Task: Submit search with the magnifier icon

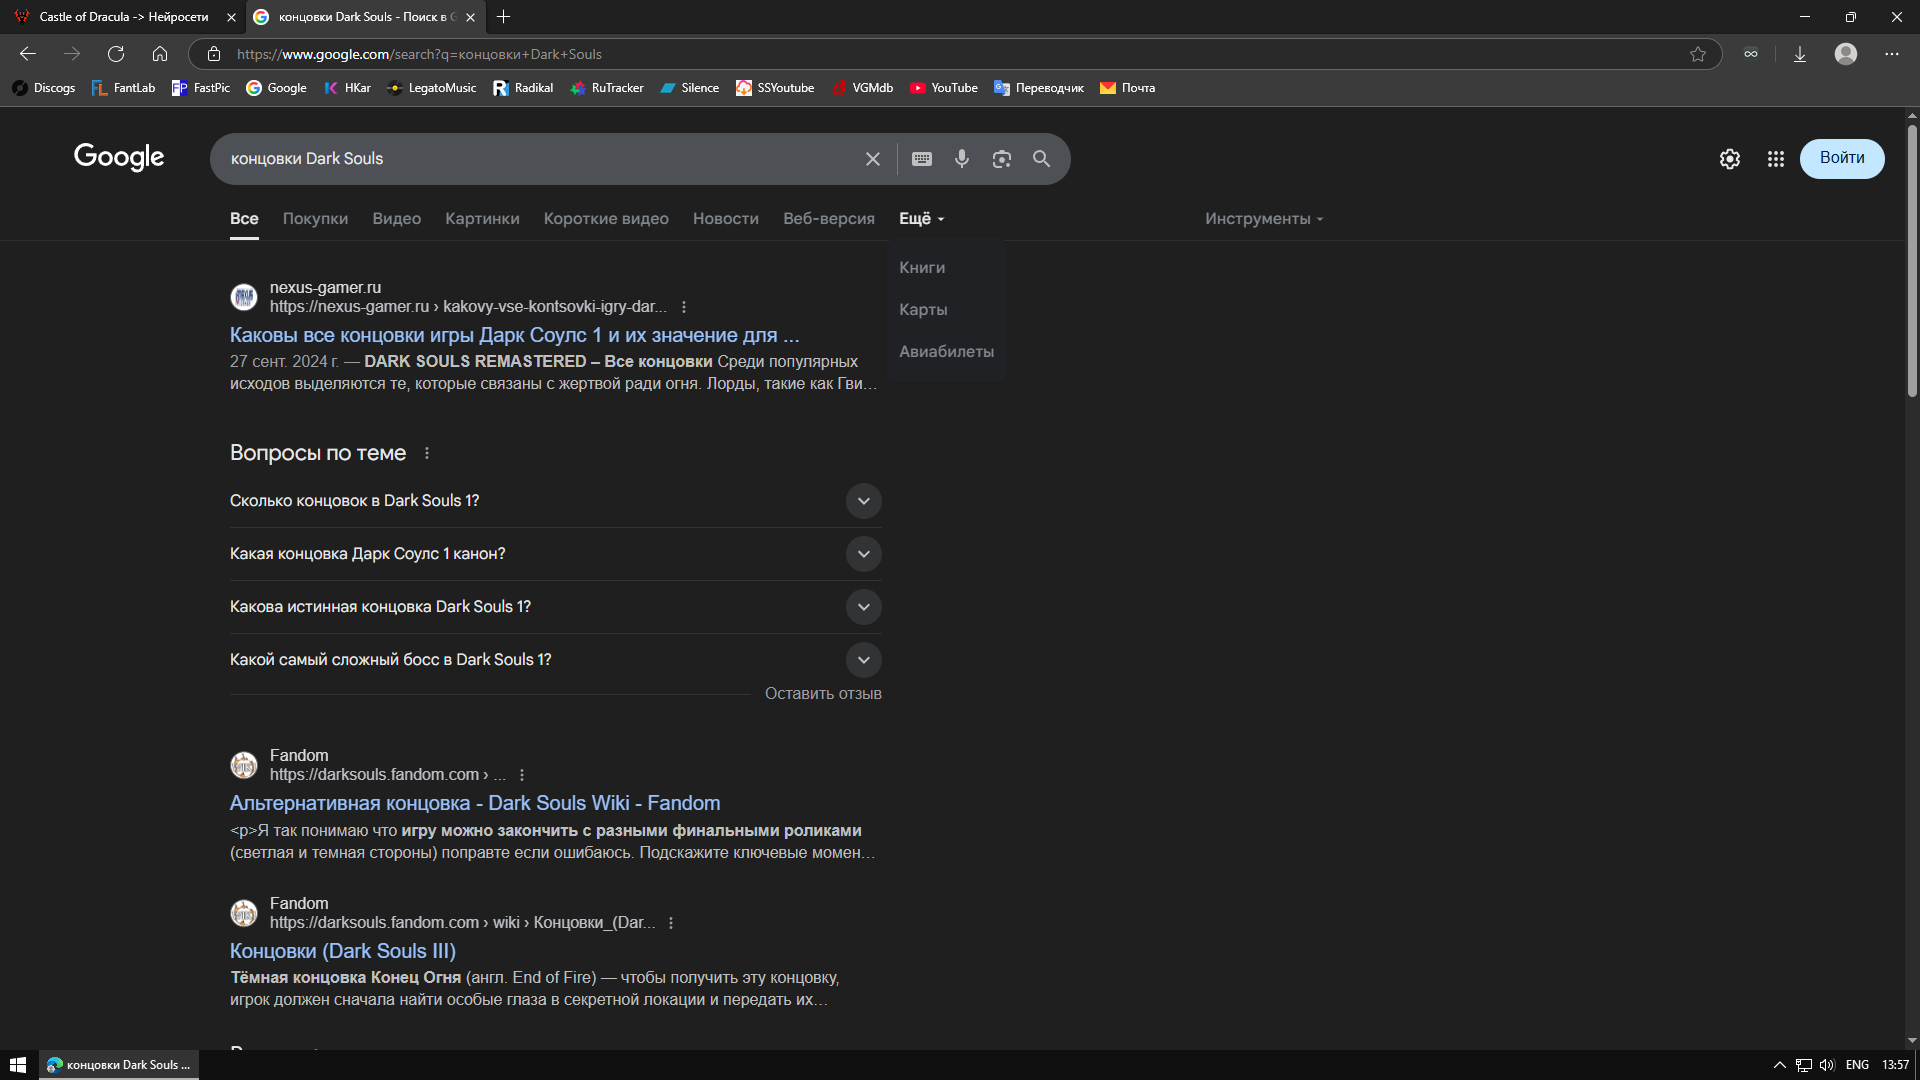Action: tap(1042, 159)
